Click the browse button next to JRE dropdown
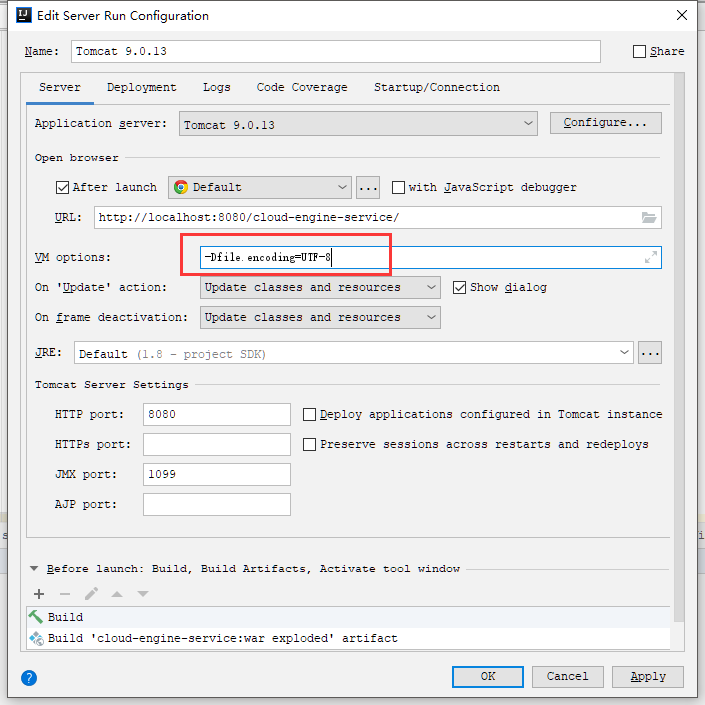 pos(650,352)
